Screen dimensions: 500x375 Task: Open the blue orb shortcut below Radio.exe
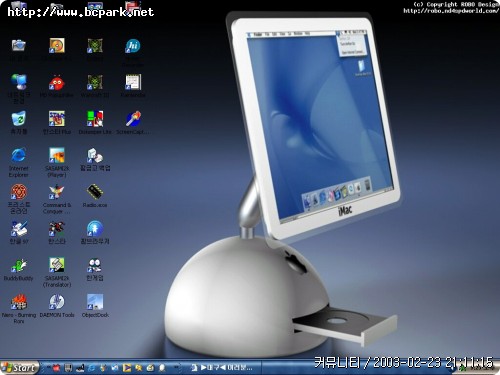[x=95, y=229]
